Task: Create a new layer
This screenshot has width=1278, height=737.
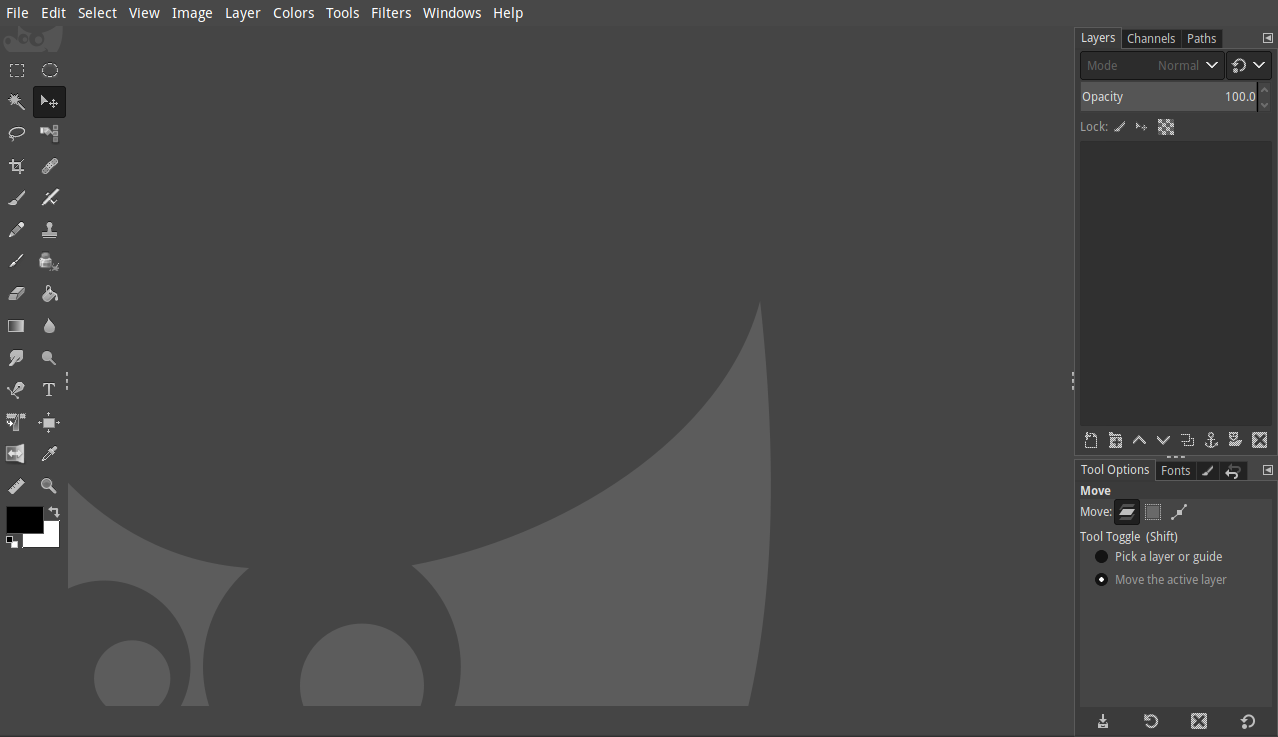Action: (1091, 440)
